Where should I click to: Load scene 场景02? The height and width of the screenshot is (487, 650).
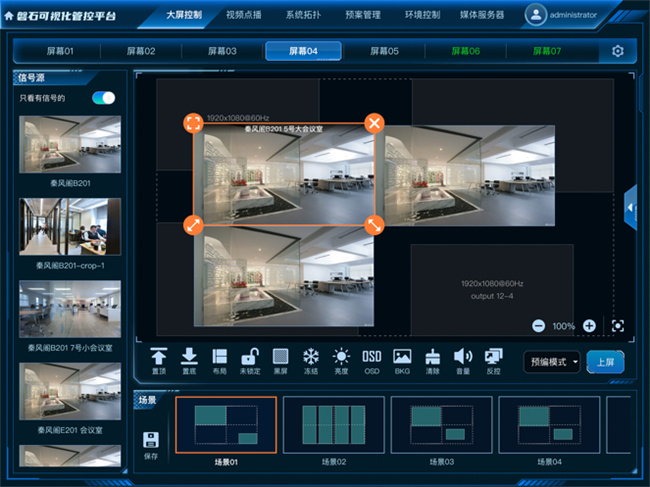click(x=334, y=425)
